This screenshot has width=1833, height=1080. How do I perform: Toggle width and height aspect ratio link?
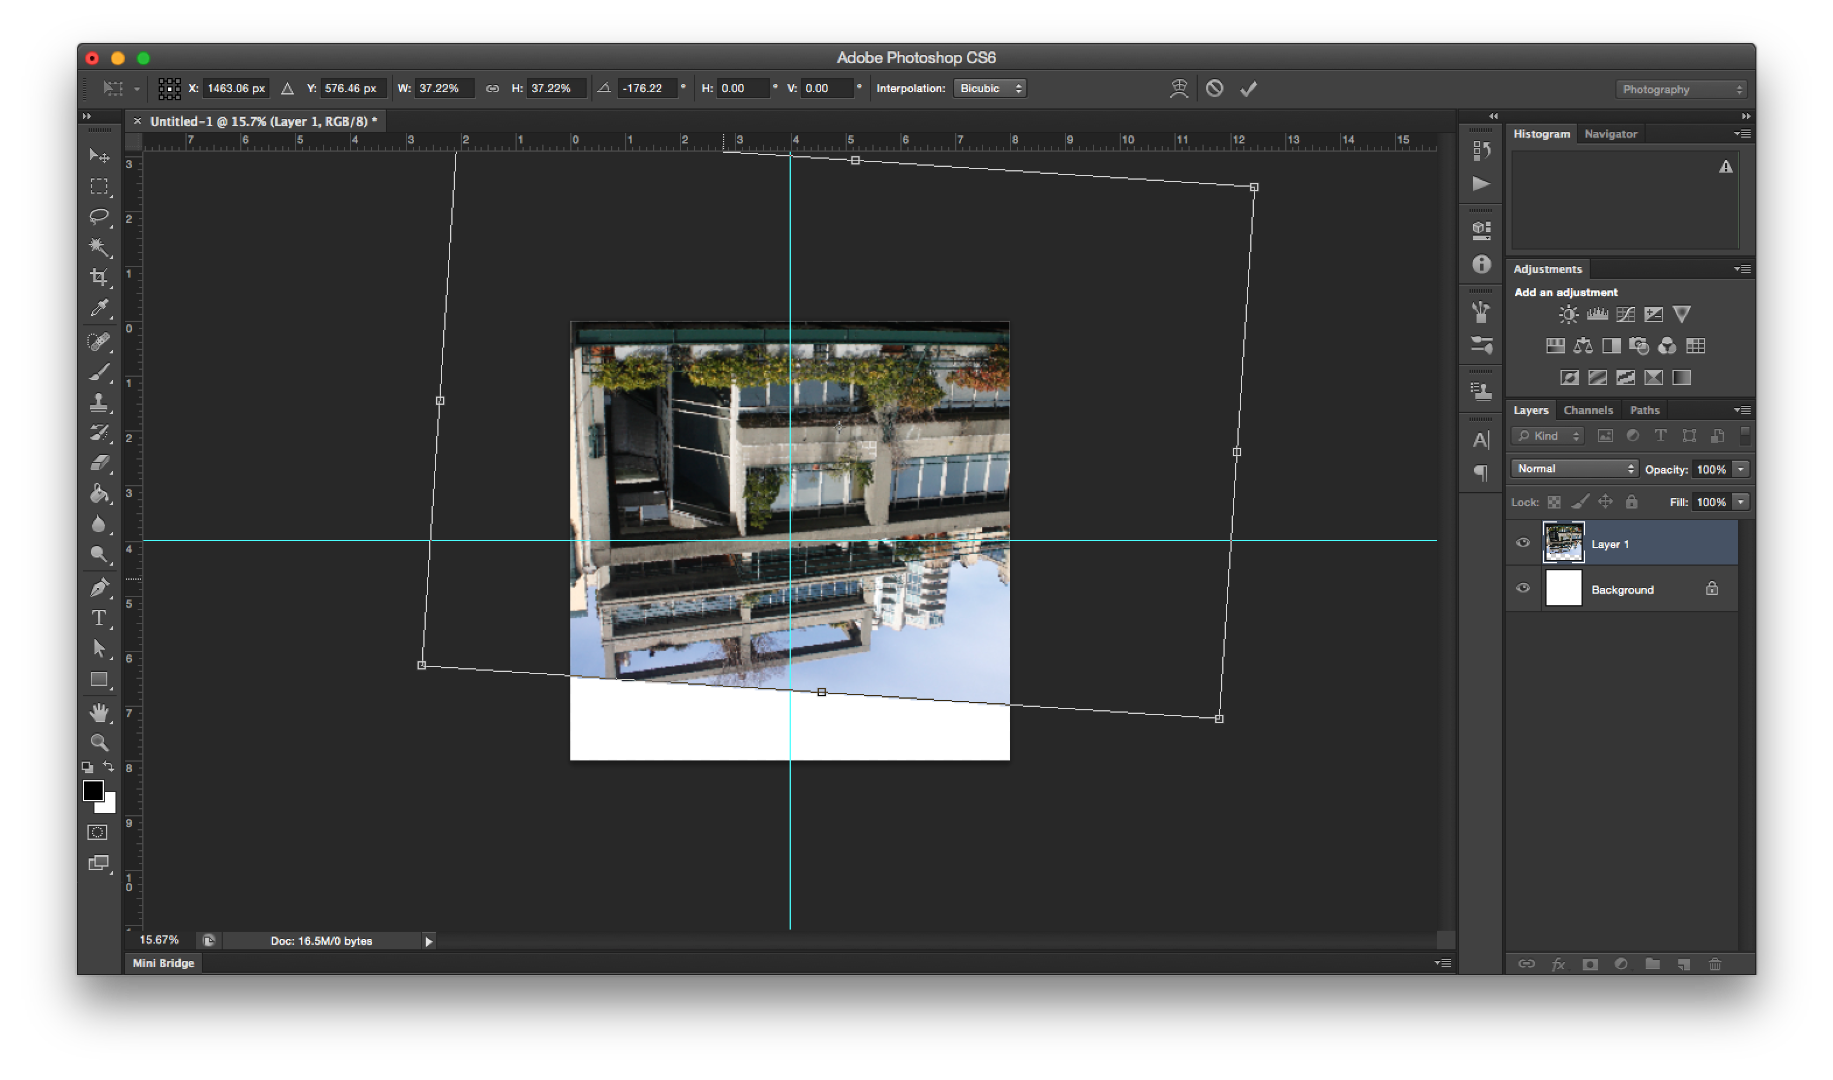tap(492, 89)
